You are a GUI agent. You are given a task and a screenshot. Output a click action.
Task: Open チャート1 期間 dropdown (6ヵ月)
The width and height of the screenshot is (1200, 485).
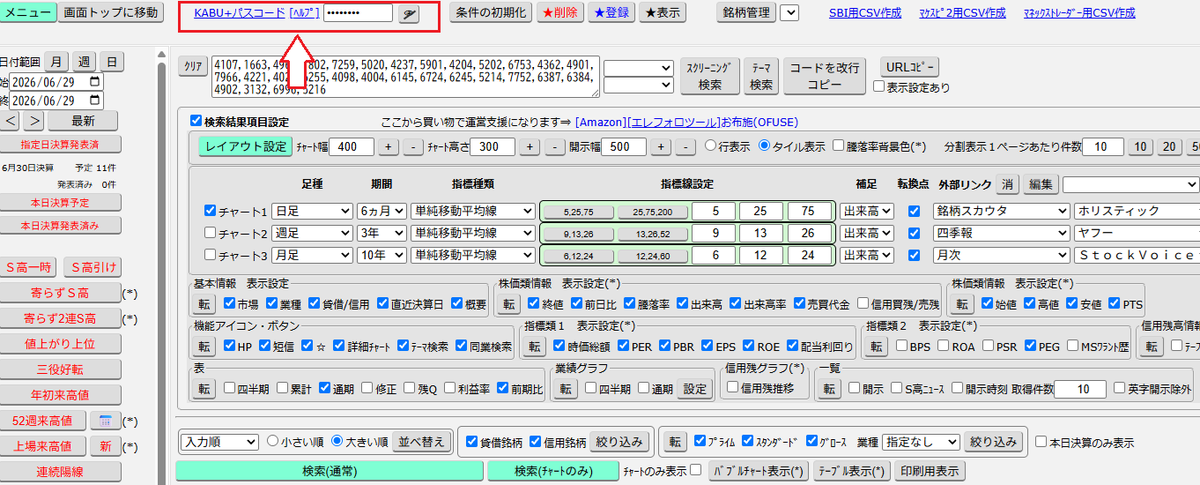(381, 211)
